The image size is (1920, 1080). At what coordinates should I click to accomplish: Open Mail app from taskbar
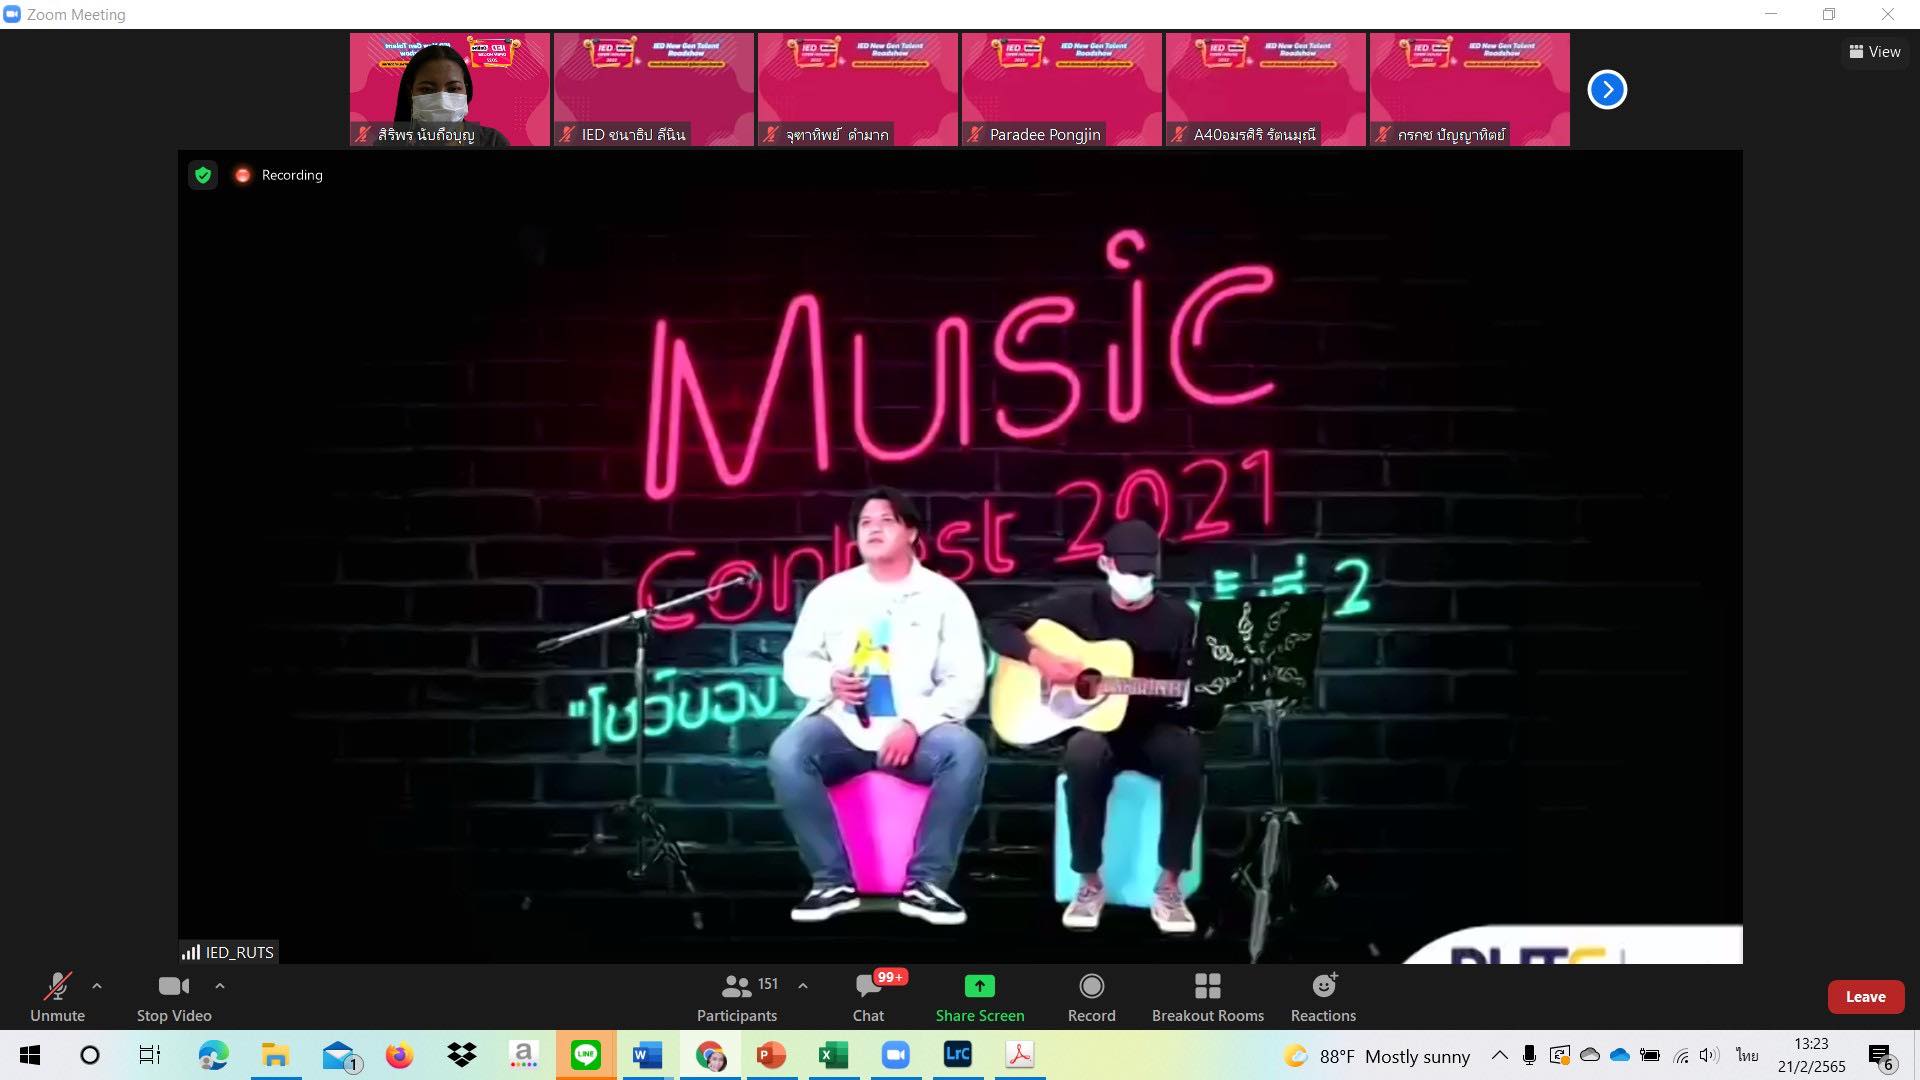[340, 1055]
